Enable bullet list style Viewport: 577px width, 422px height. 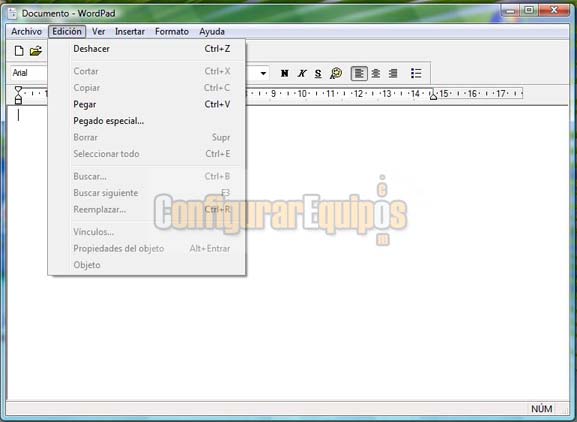(x=416, y=73)
